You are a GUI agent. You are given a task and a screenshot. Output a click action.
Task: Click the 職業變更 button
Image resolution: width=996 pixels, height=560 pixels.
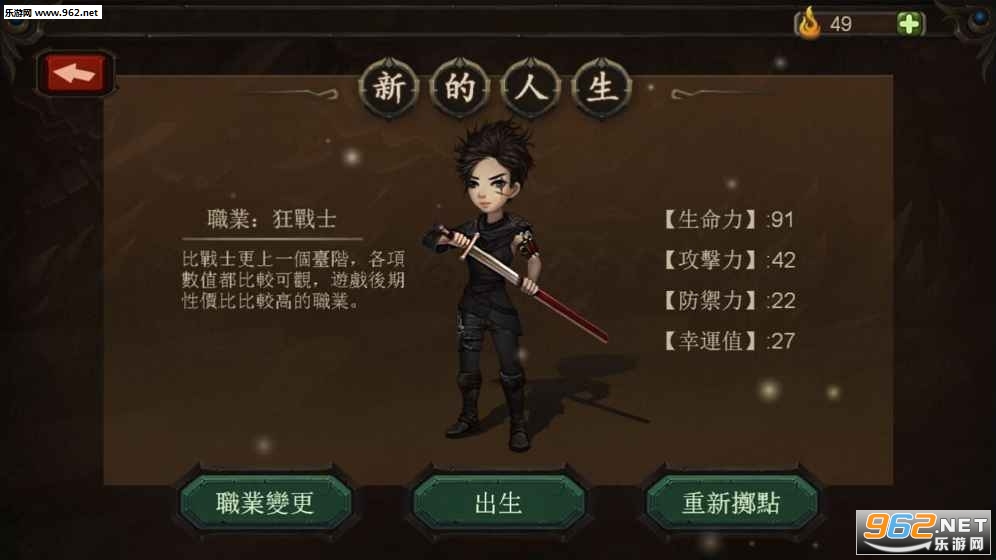tap(266, 503)
